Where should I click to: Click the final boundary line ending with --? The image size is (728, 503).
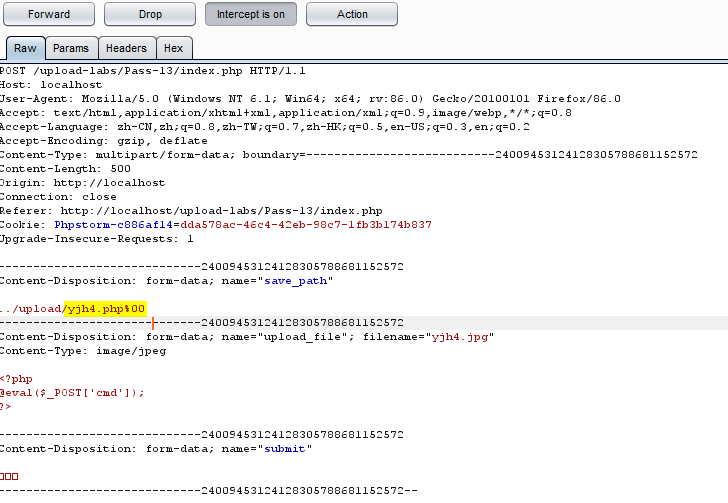(208, 490)
